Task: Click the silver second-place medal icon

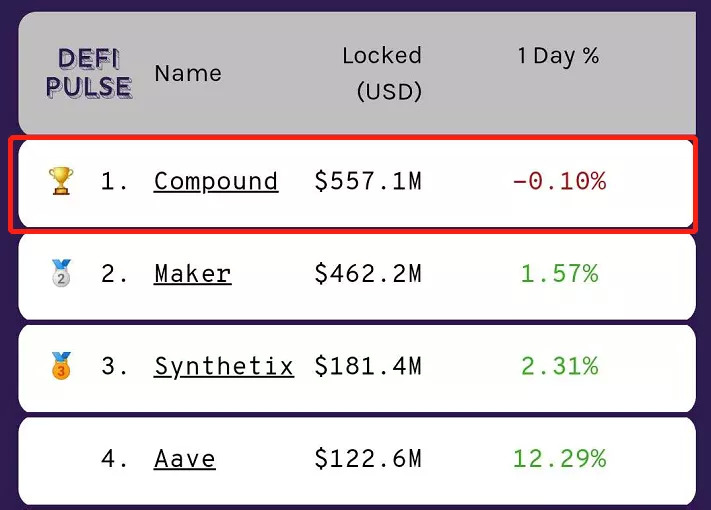Action: tap(61, 273)
